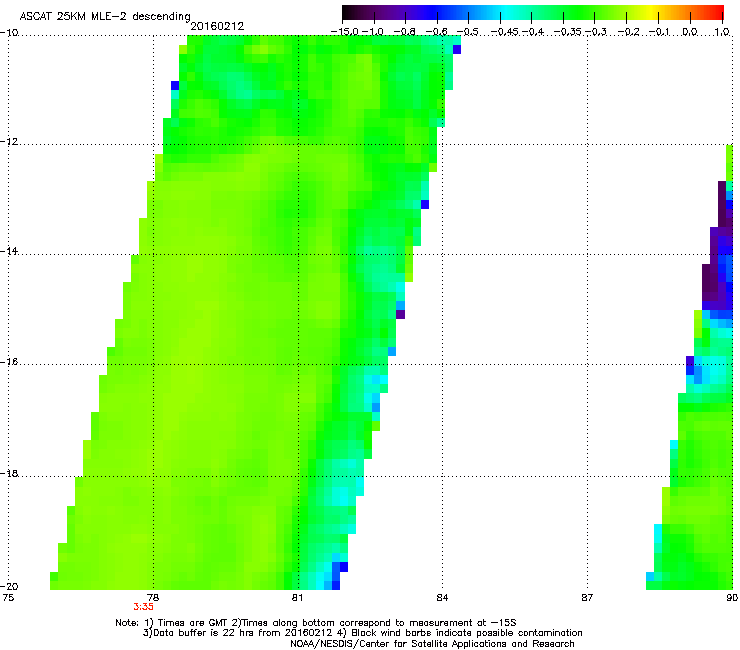Click the latitude axis label '-12'
This screenshot has height=650, width=740.
coord(9,142)
